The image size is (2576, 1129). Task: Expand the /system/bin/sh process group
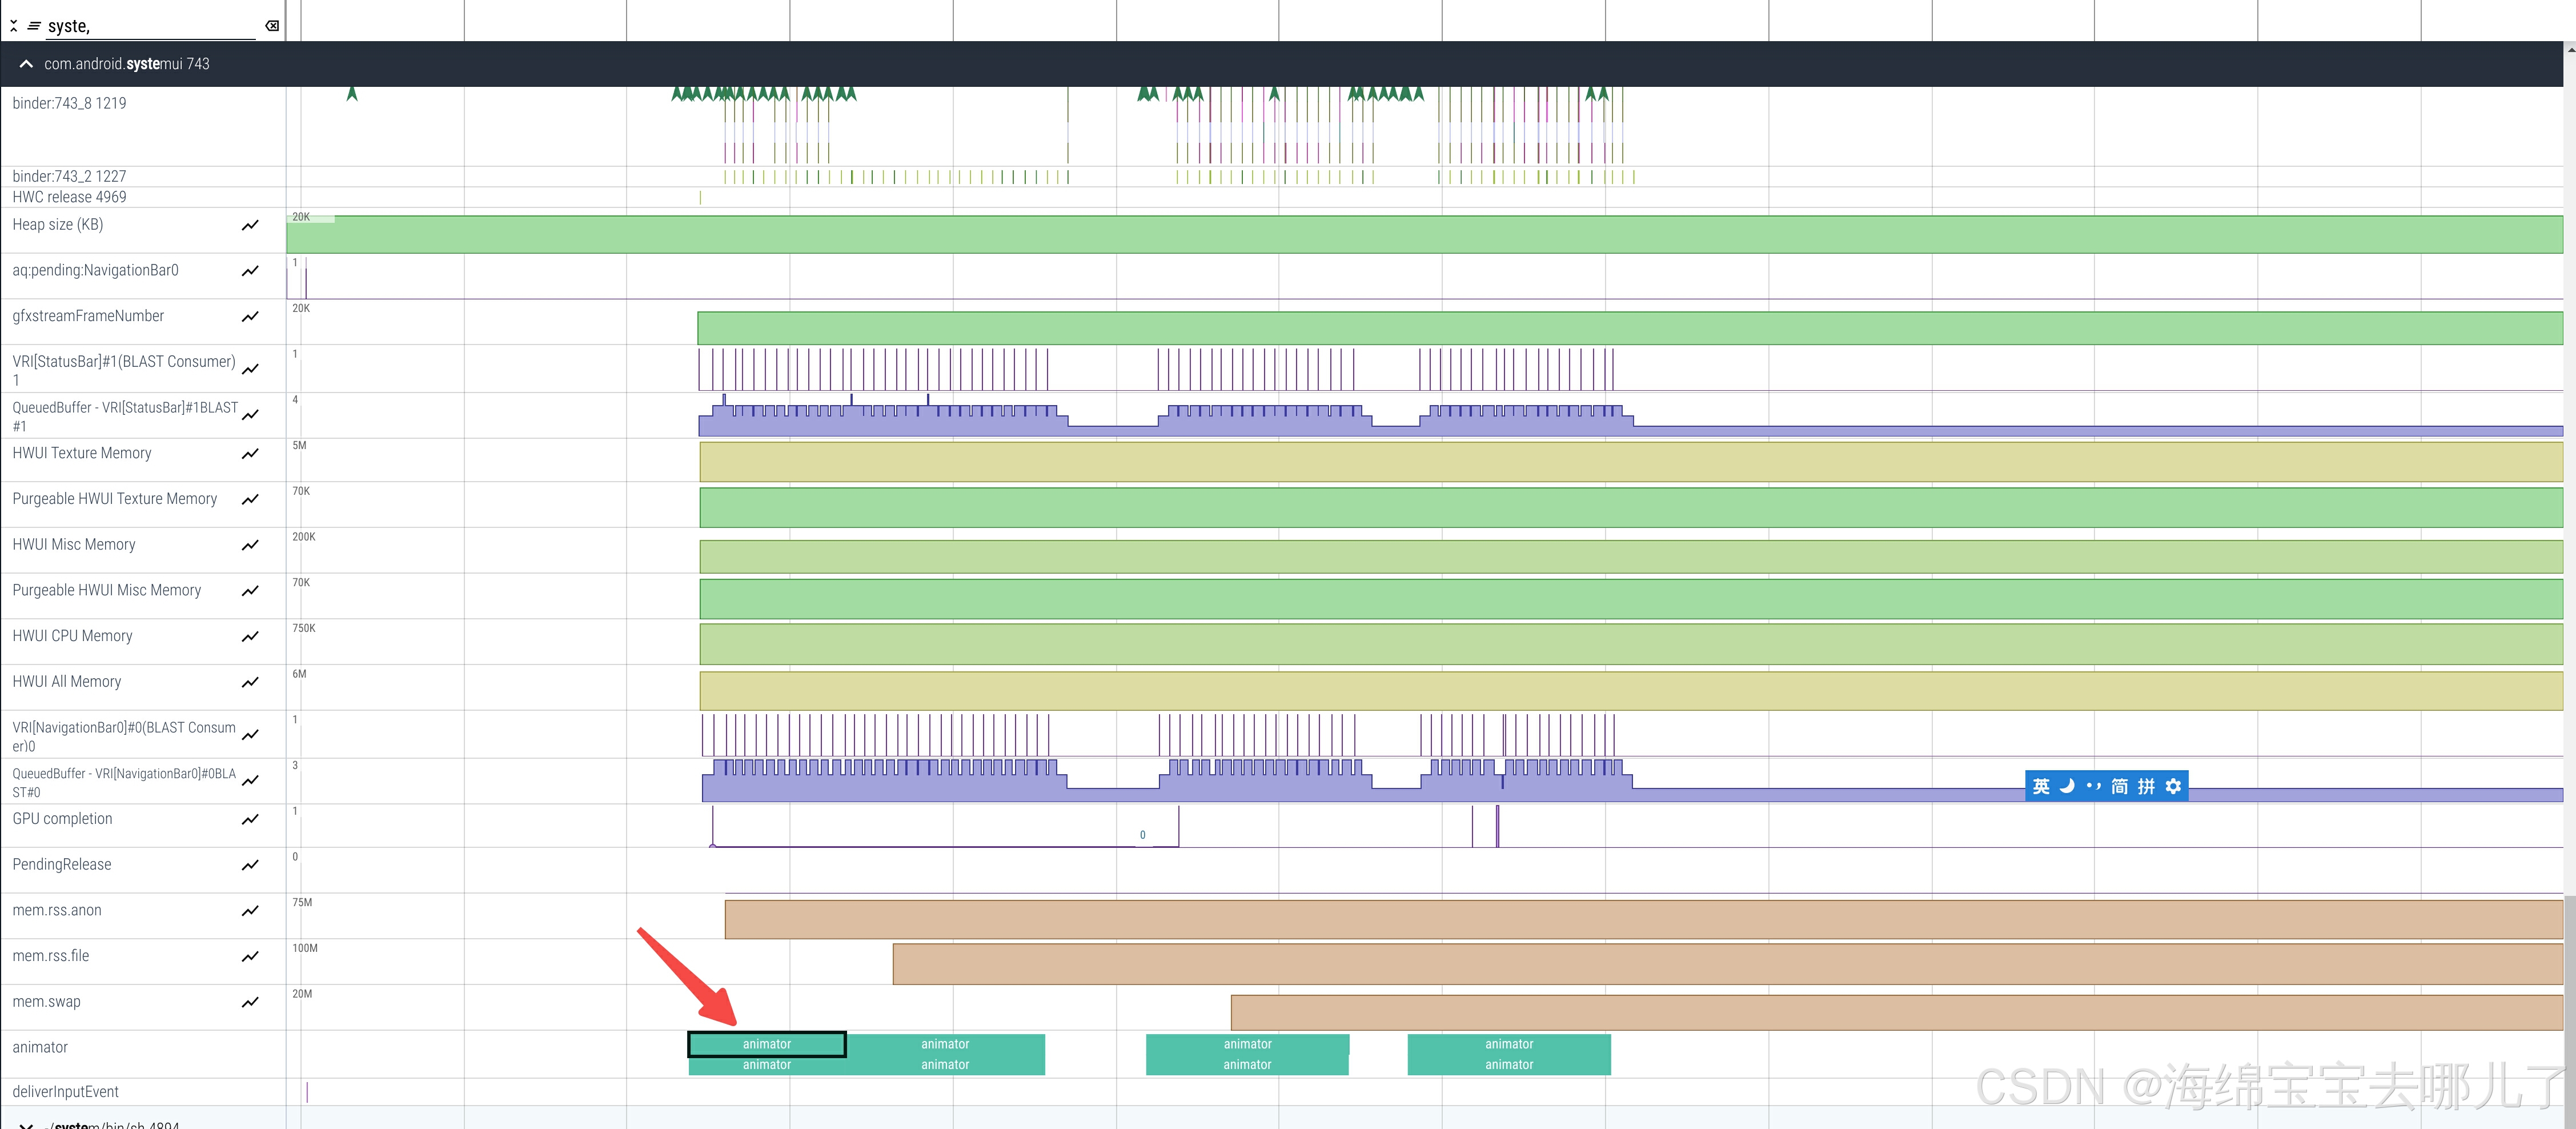[26, 1124]
